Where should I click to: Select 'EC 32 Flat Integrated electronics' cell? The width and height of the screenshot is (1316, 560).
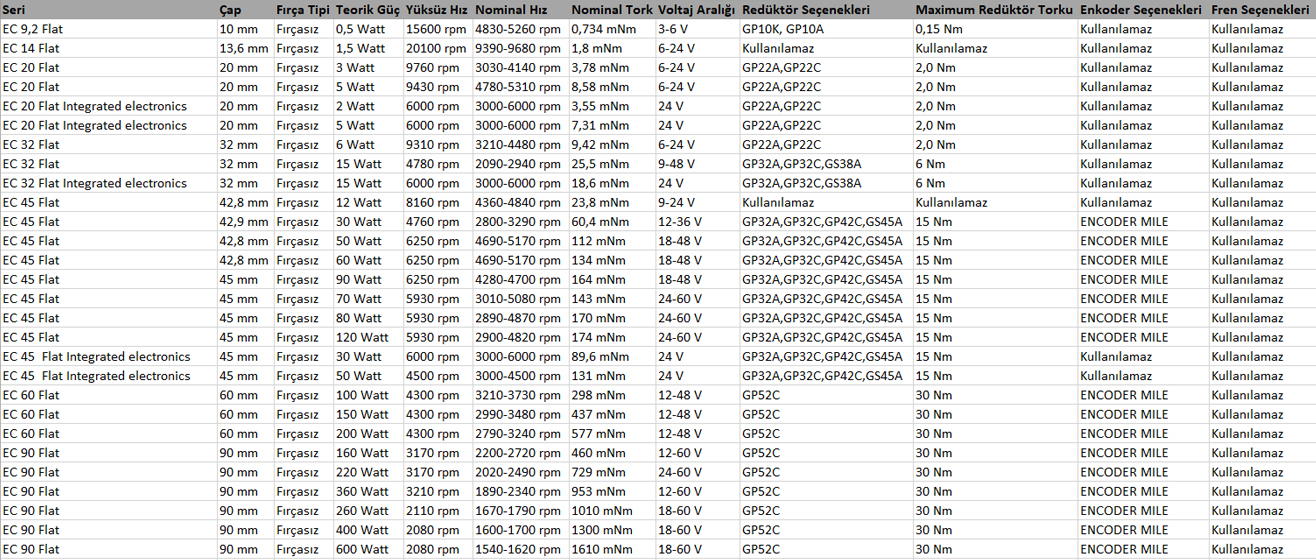pyautogui.click(x=108, y=183)
